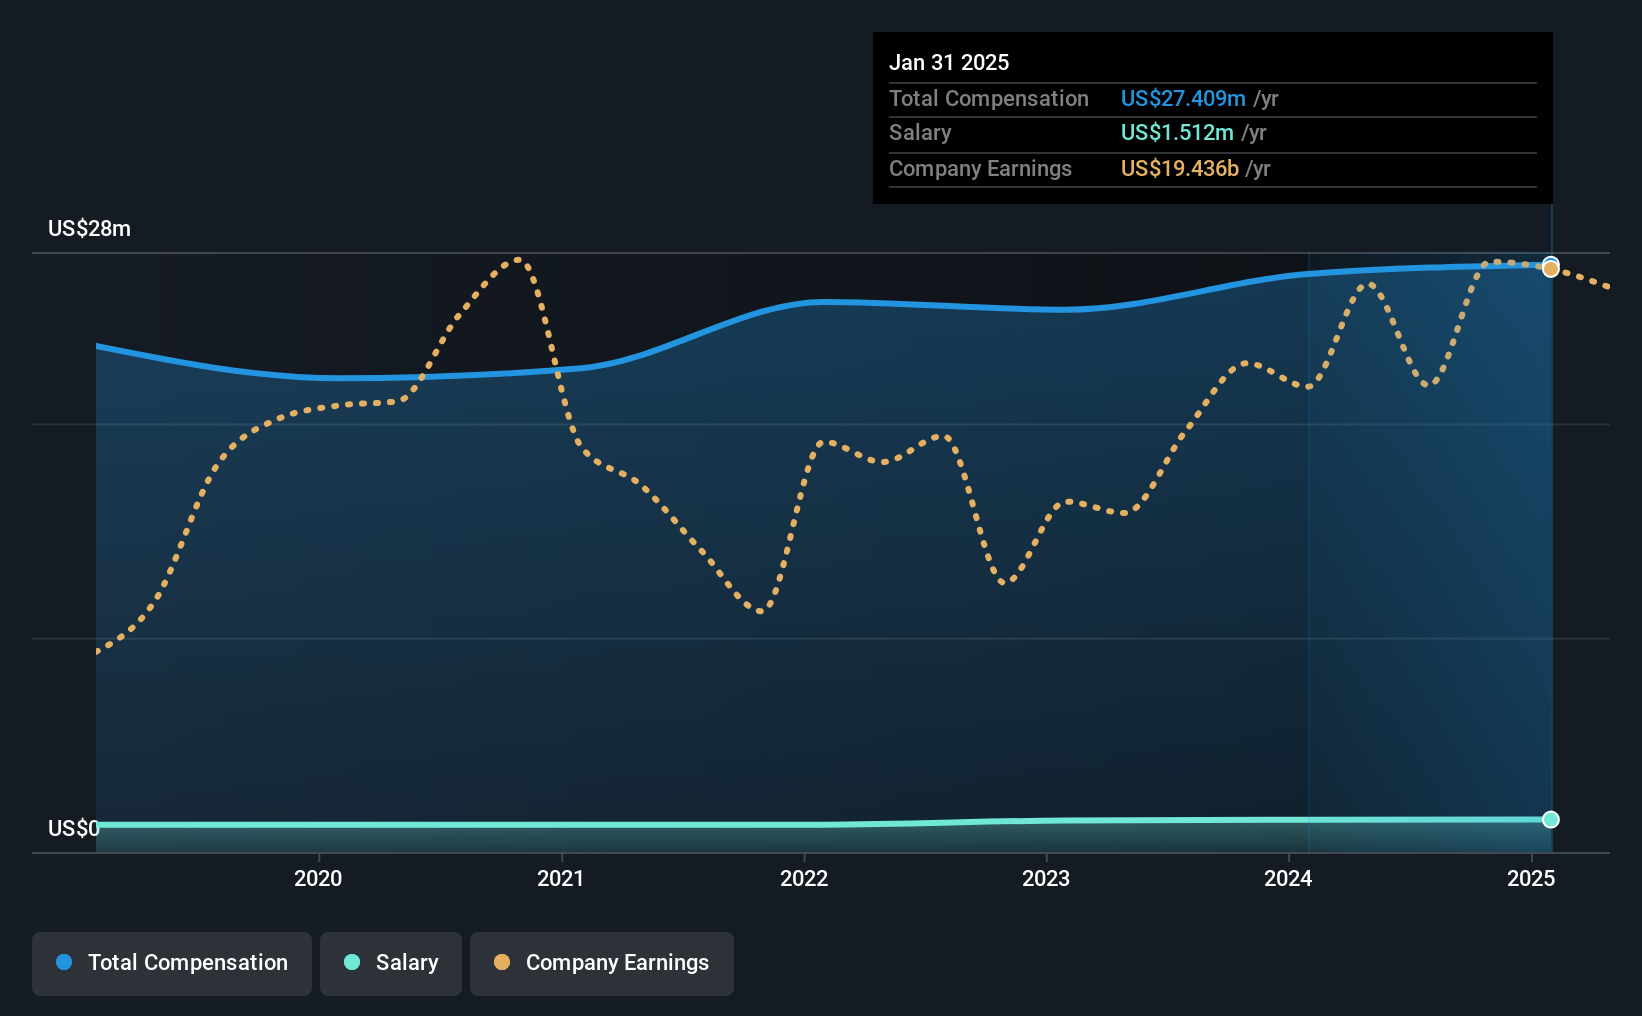Viewport: 1642px width, 1016px height.
Task: Click the Salary label in tooltip
Action: point(920,132)
